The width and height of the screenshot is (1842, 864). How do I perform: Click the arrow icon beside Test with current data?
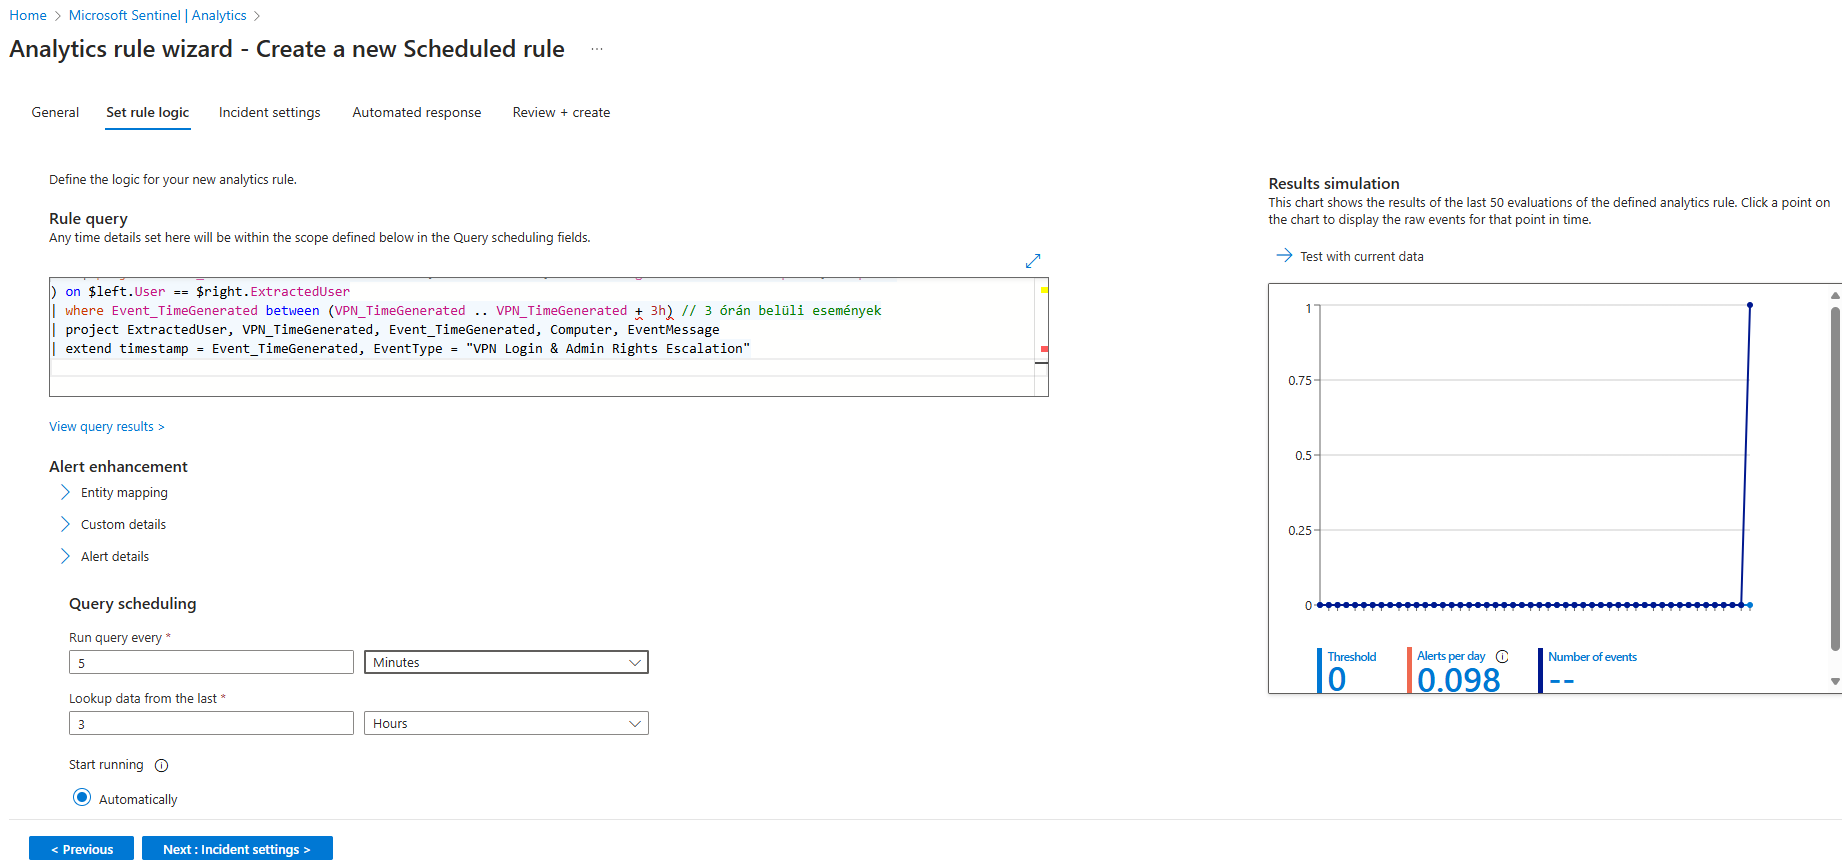[1284, 256]
